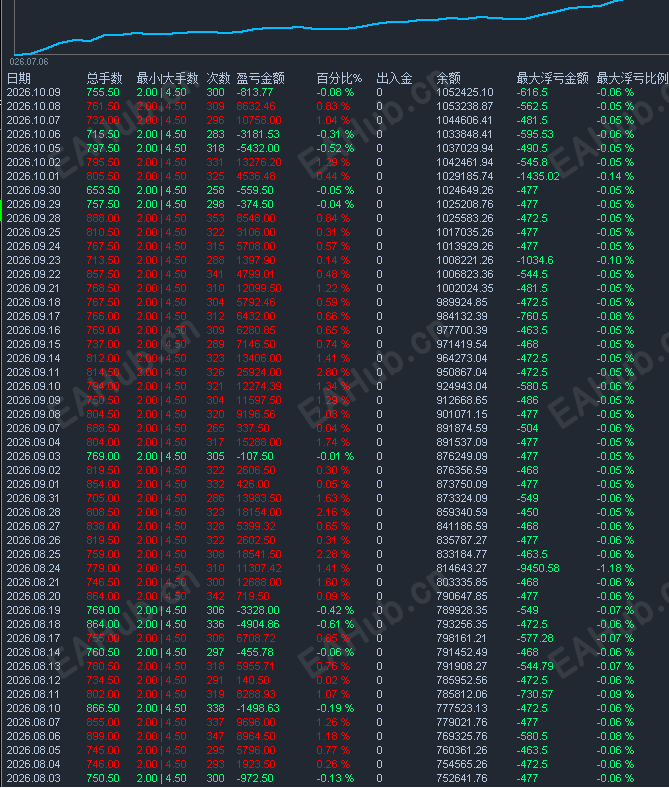Click profit 11597.50 on 2026.09.09

(259, 401)
